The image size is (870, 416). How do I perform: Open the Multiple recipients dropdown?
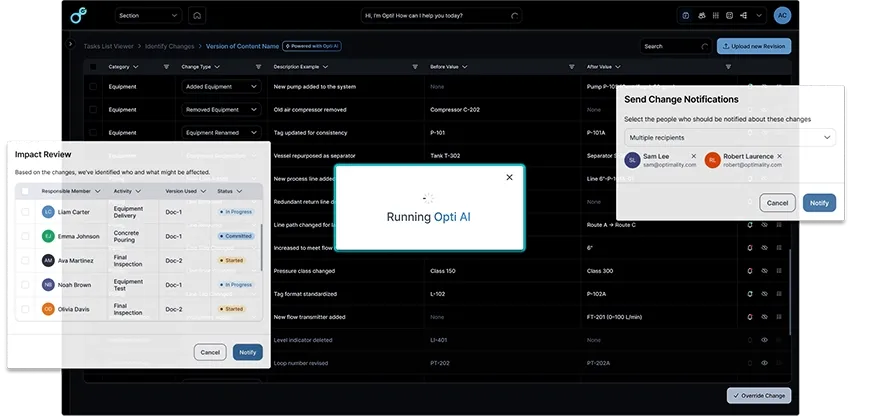click(x=730, y=138)
